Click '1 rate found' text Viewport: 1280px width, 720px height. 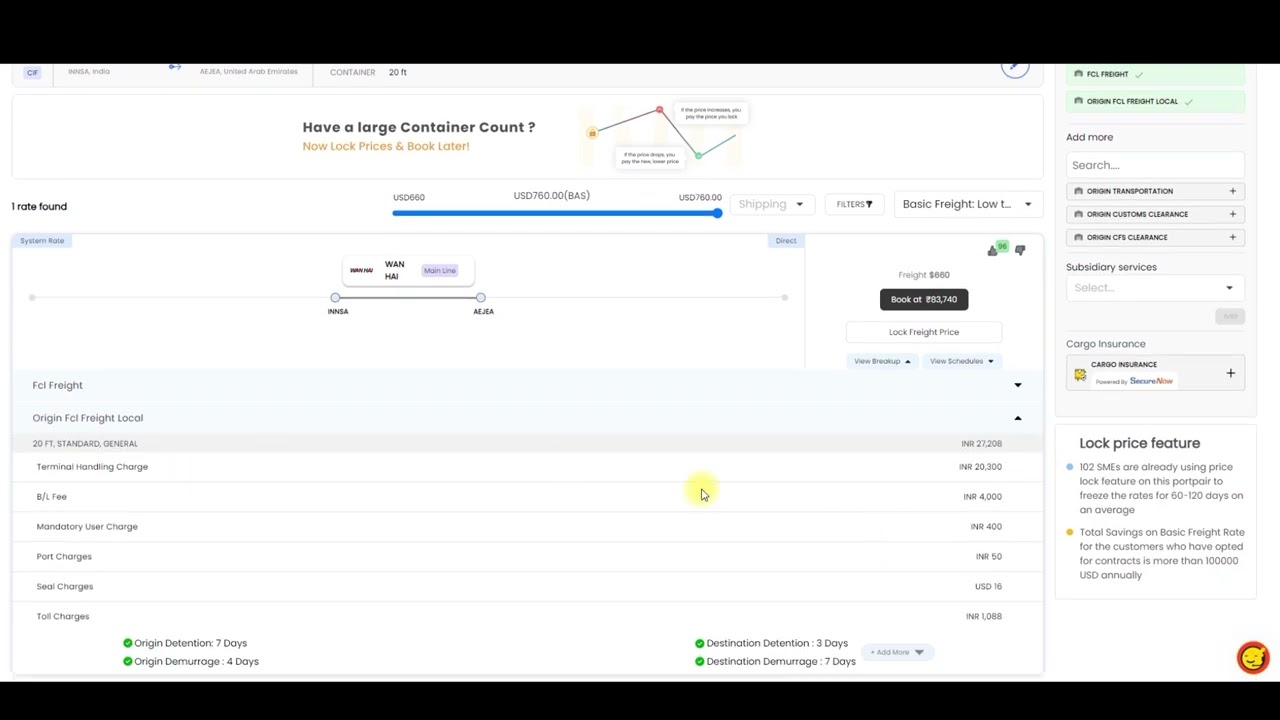[x=39, y=206]
